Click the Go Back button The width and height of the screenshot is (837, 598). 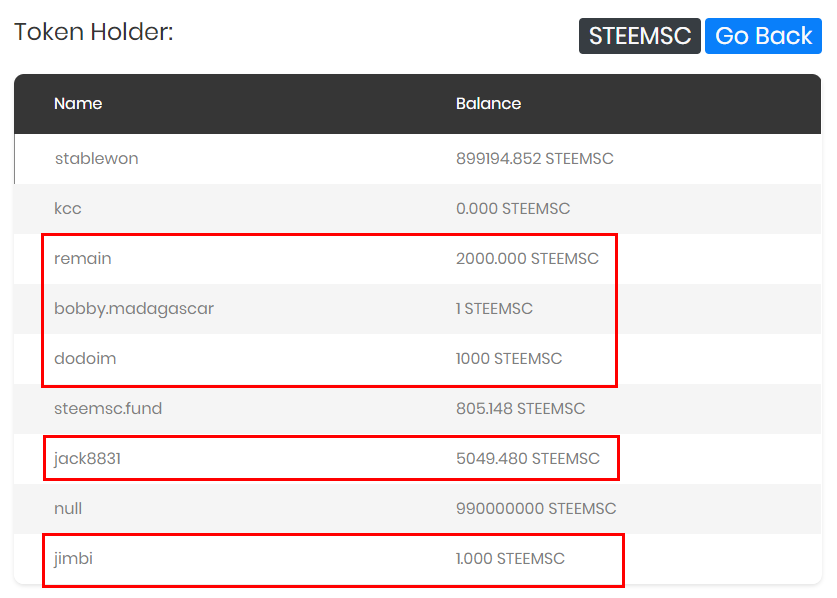pyautogui.click(x=763, y=36)
